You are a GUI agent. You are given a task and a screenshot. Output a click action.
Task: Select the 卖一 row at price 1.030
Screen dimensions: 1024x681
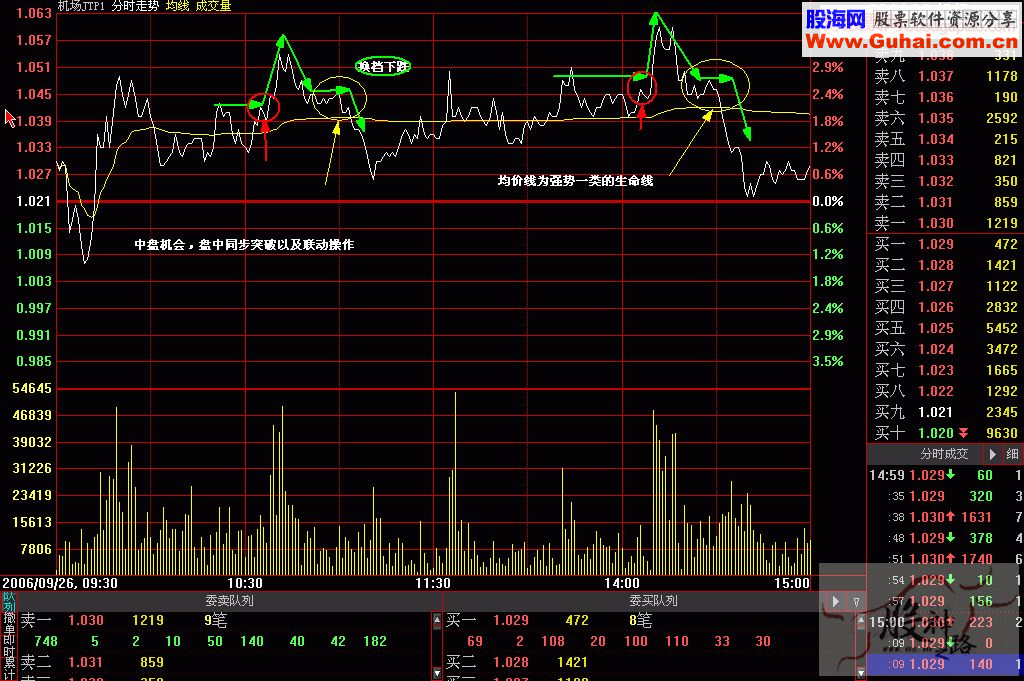point(944,223)
